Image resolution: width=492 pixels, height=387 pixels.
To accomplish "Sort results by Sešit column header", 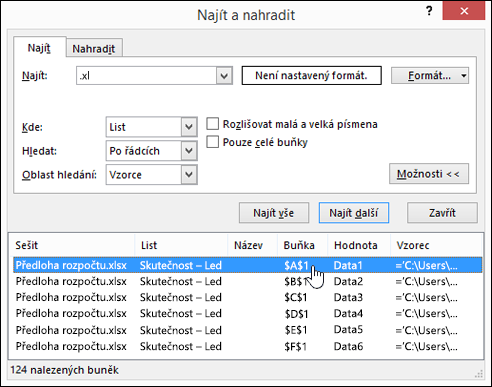I will (72, 245).
